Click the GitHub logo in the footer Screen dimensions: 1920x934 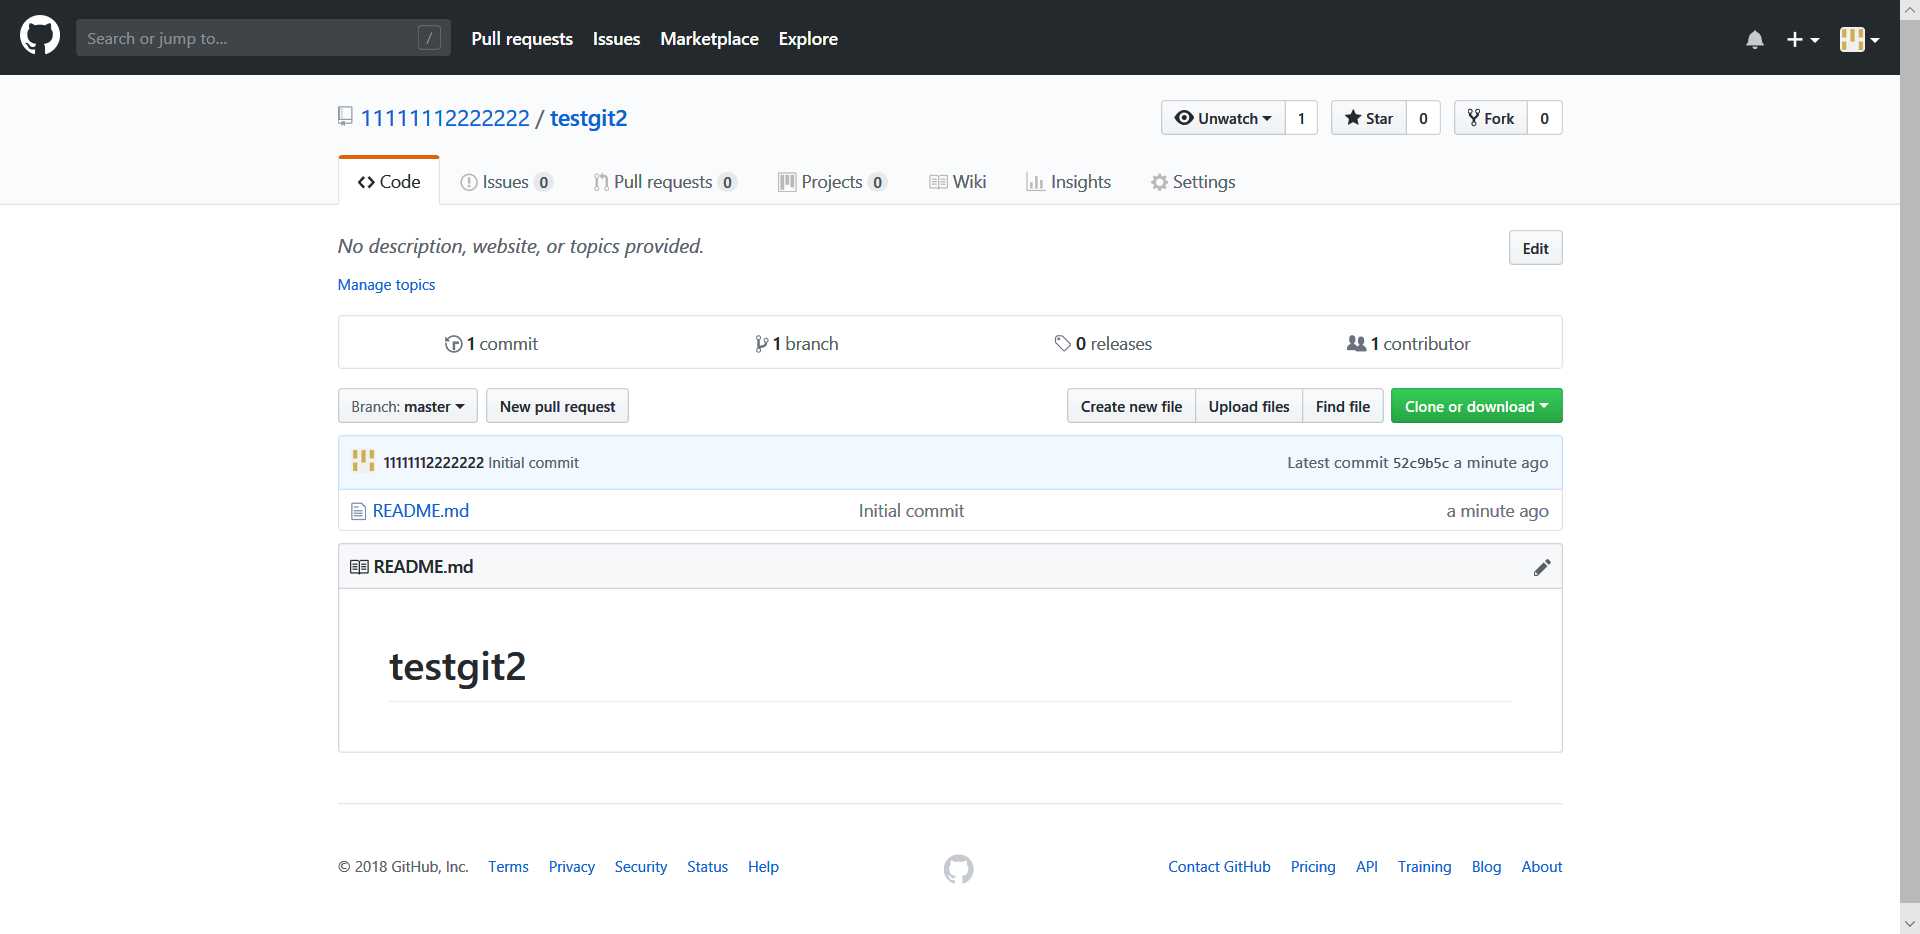point(958,868)
